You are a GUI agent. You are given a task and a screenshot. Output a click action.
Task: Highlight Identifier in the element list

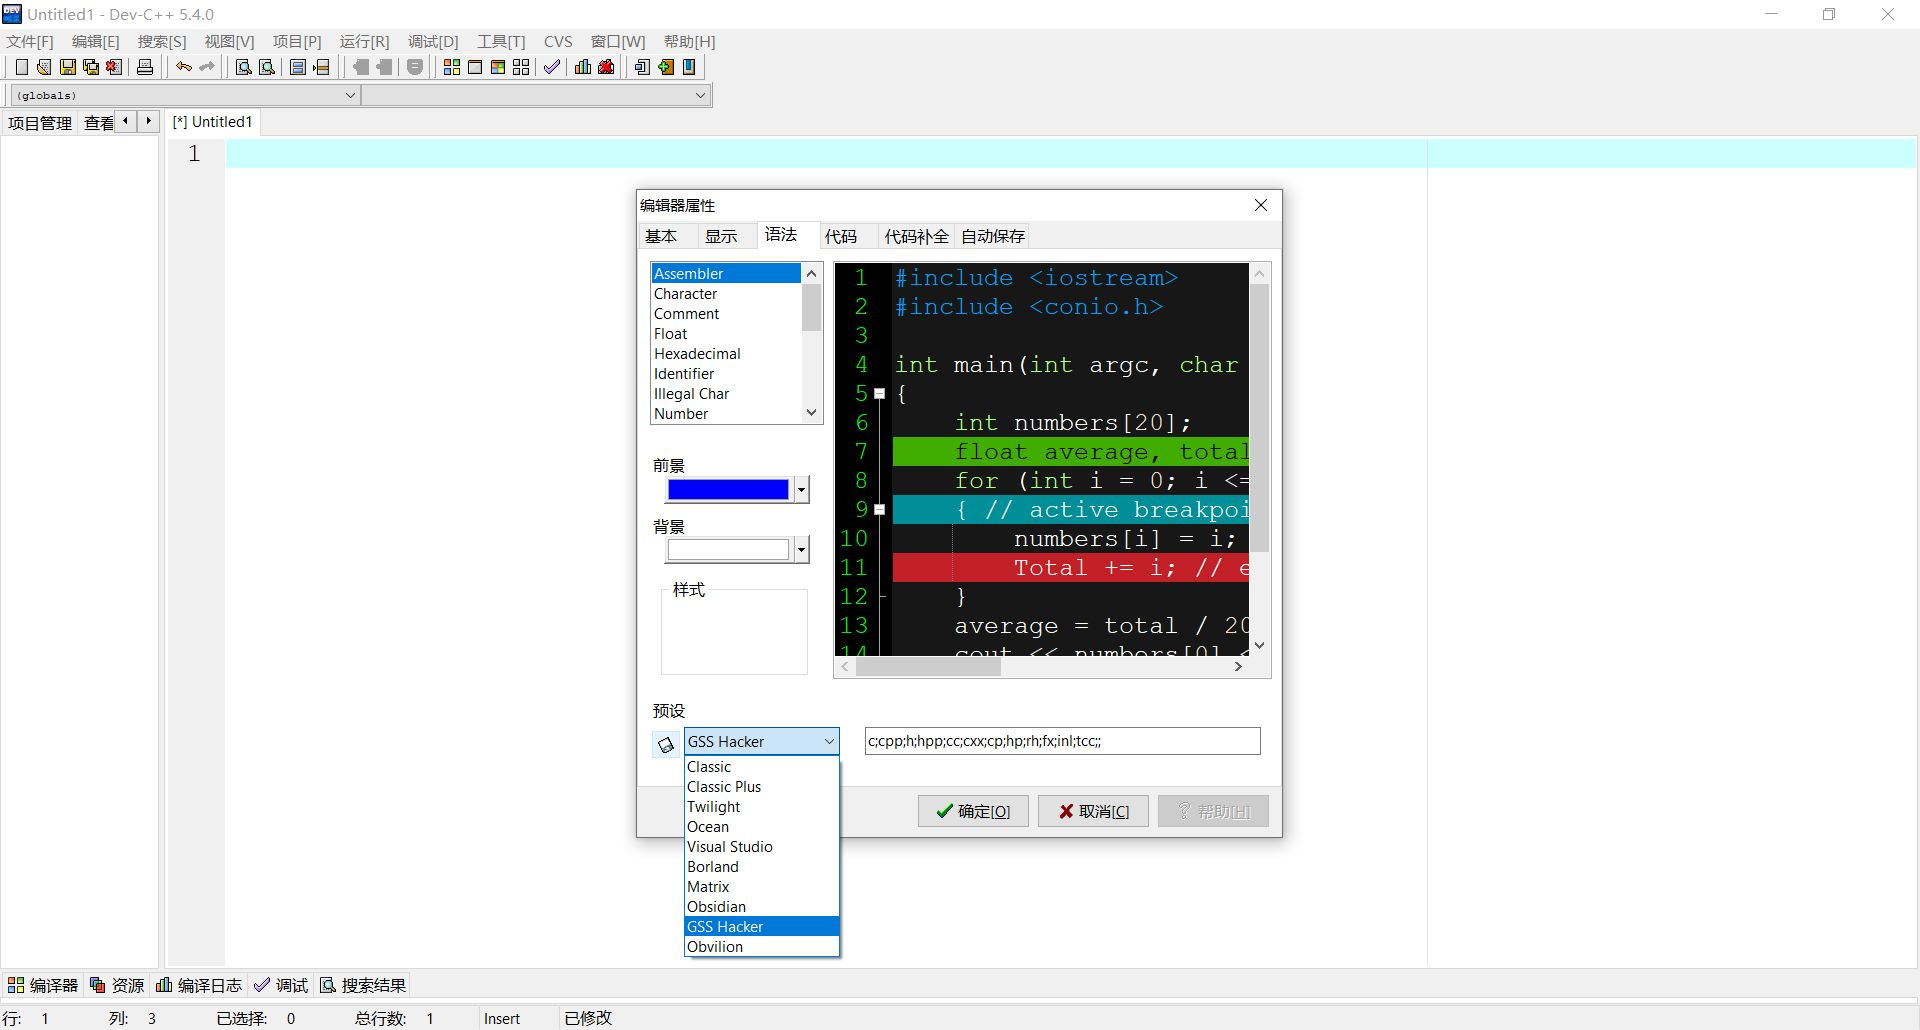click(684, 373)
